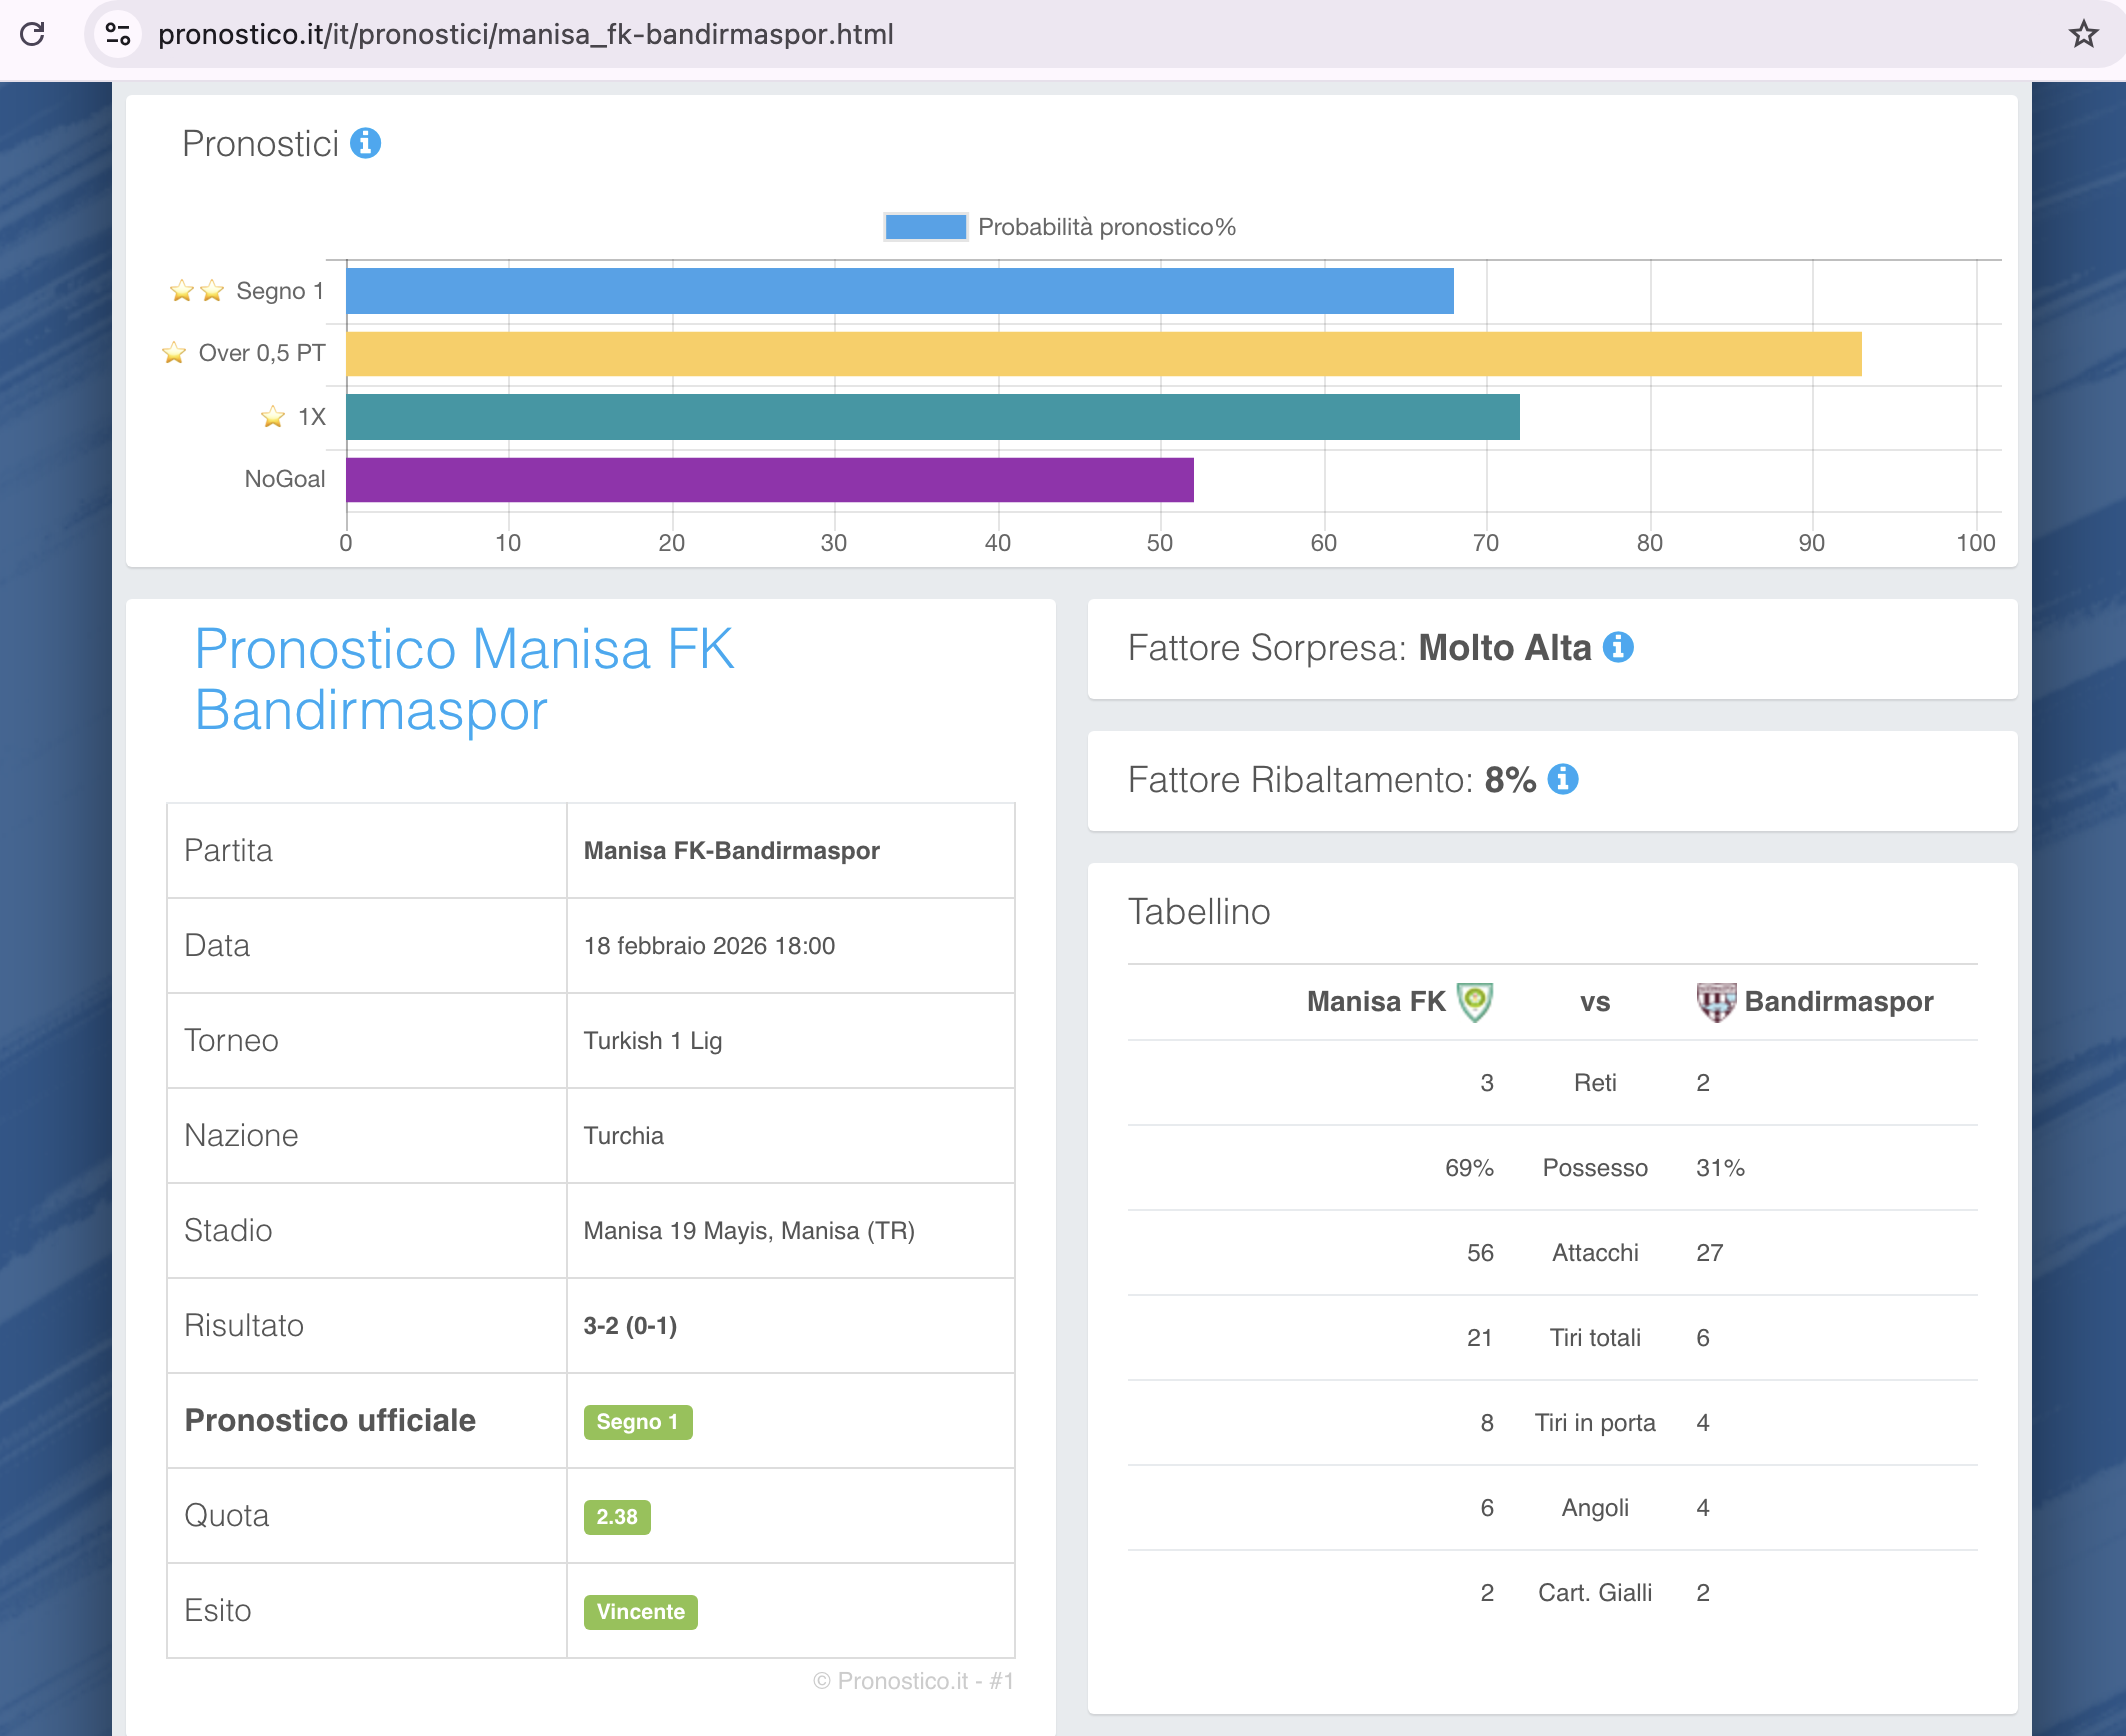2126x1736 pixels.
Task: Click the purple NoGoal chart bar
Action: 770,480
